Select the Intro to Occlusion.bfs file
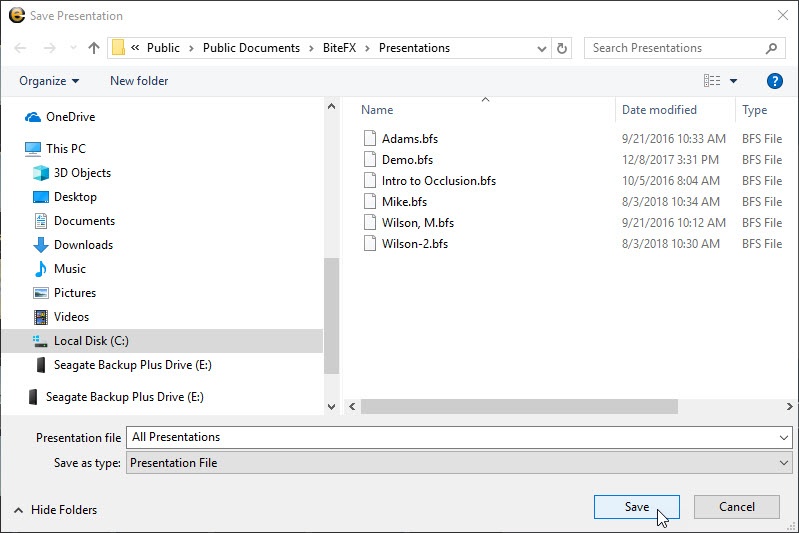The image size is (799, 533). (x=438, y=181)
